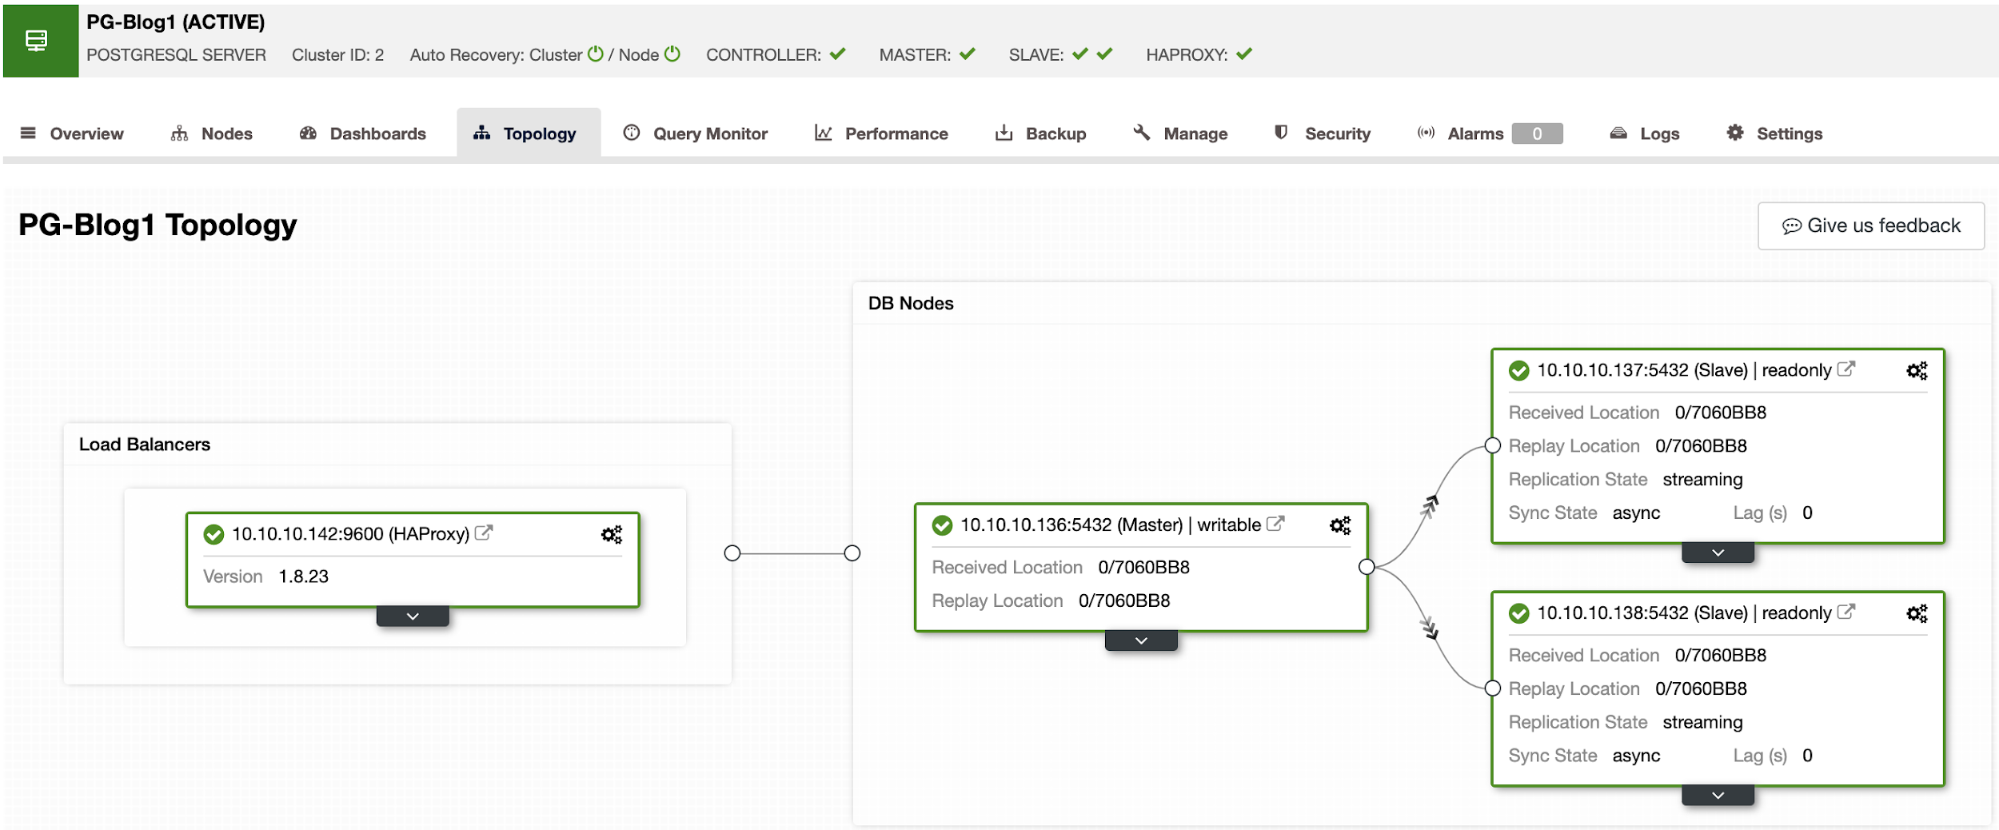Open HAProxy 10.10.10.142 external link icon
This screenshot has height=830, width=1999.
pos(484,533)
